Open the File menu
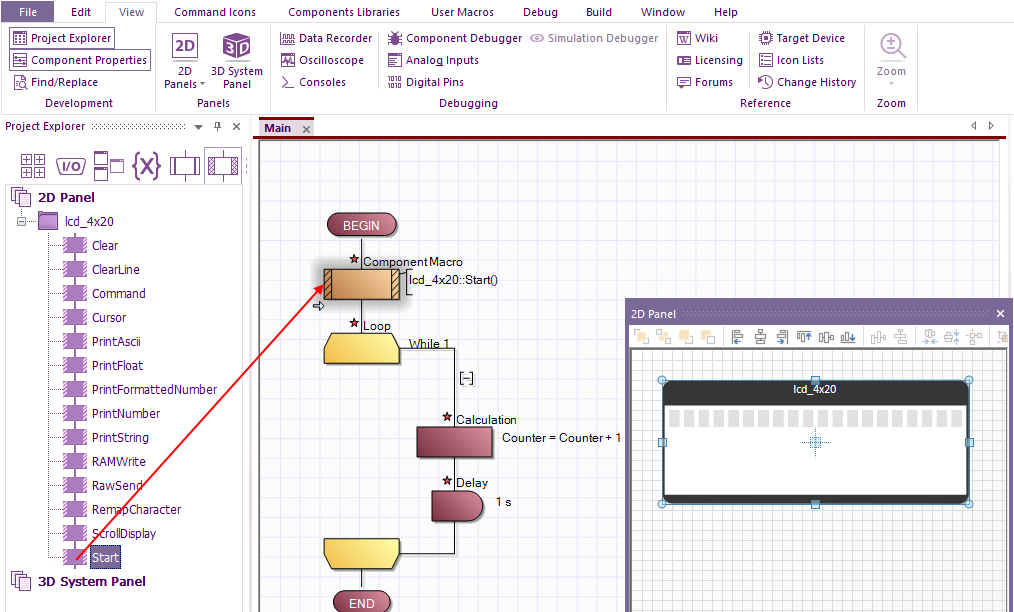Image resolution: width=1014 pixels, height=612 pixels. point(28,12)
